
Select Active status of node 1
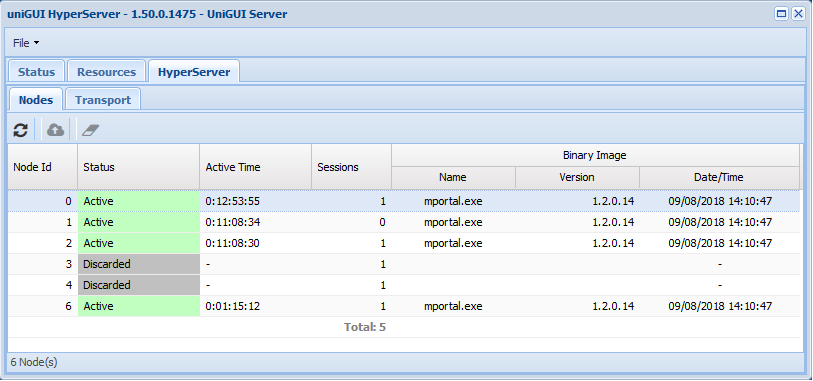pyautogui.click(x=138, y=222)
